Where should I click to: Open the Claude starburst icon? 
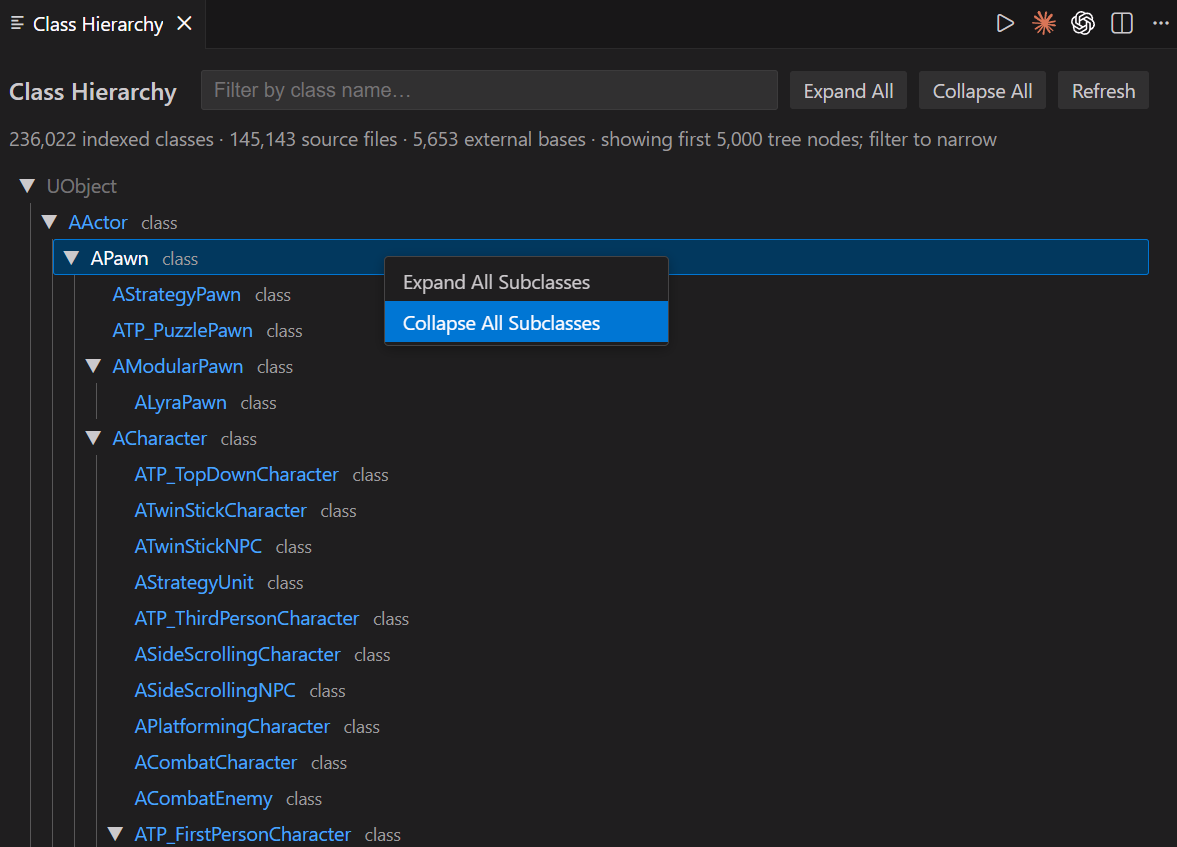(1043, 23)
